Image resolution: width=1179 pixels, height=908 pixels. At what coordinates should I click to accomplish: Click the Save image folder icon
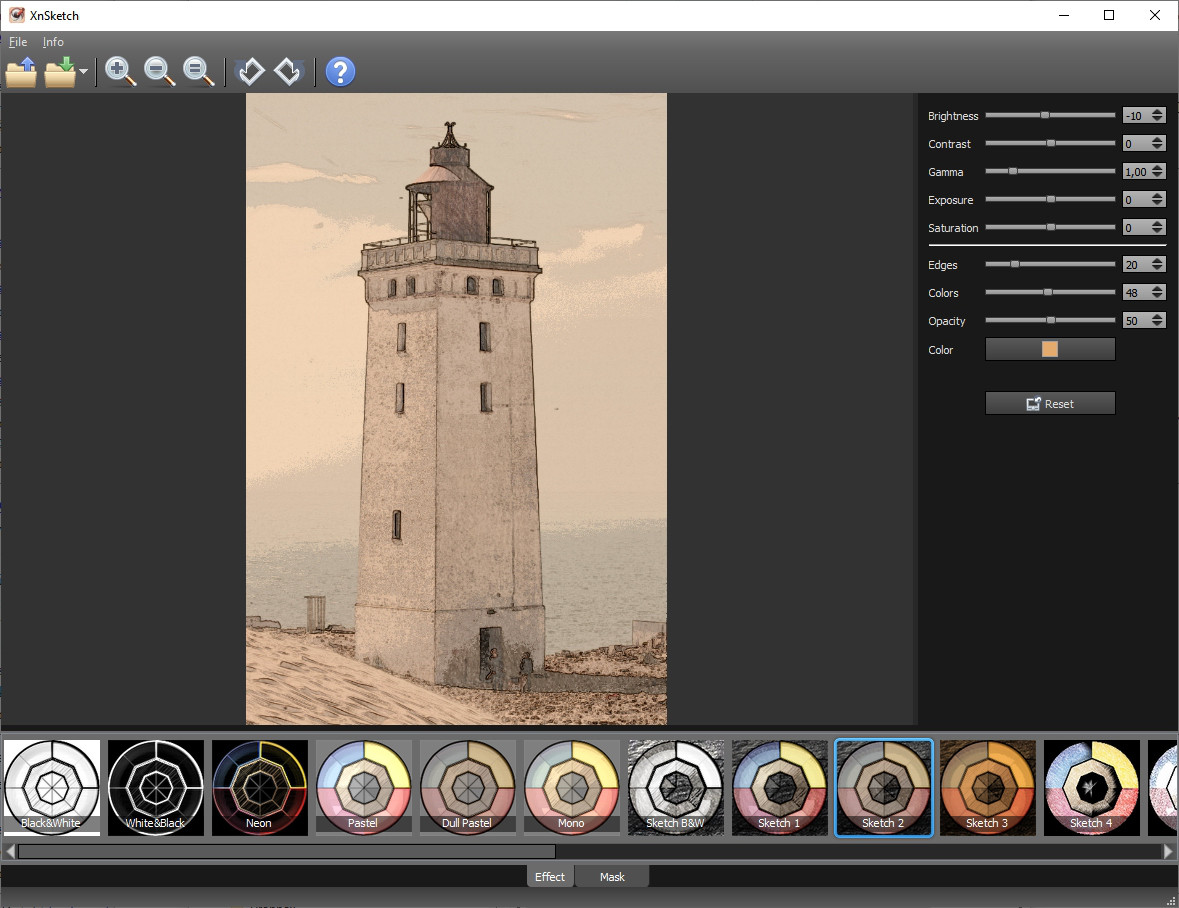[x=60, y=72]
